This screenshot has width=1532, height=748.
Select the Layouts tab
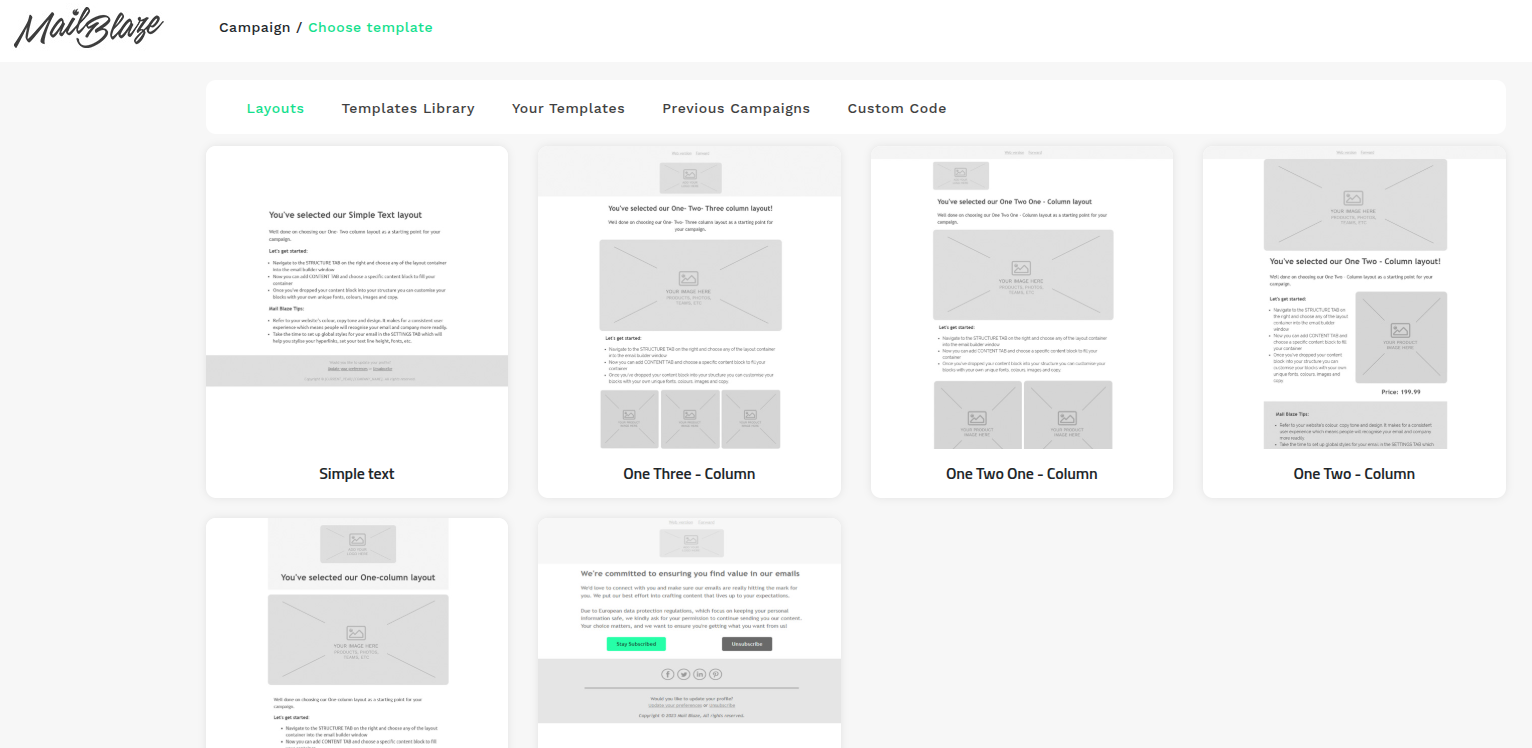[275, 108]
